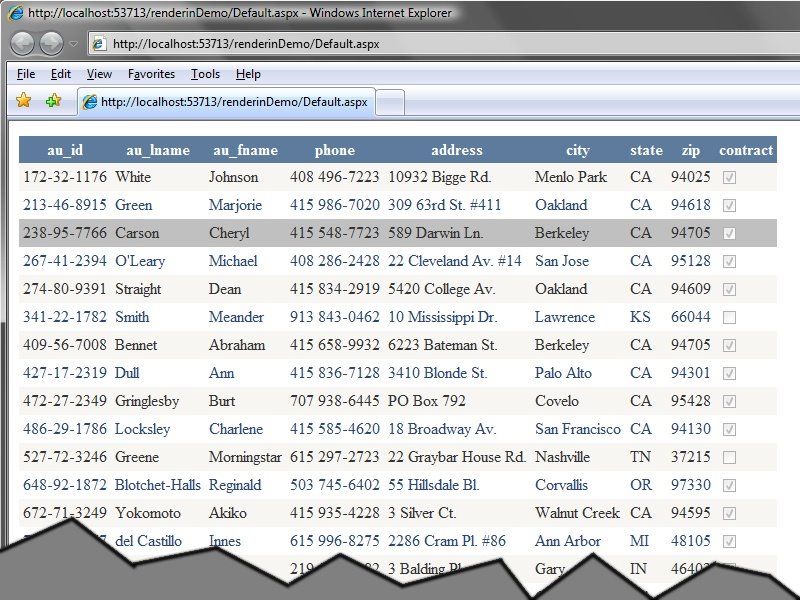800x600 pixels.
Task: Click the phone column header
Action: point(335,150)
